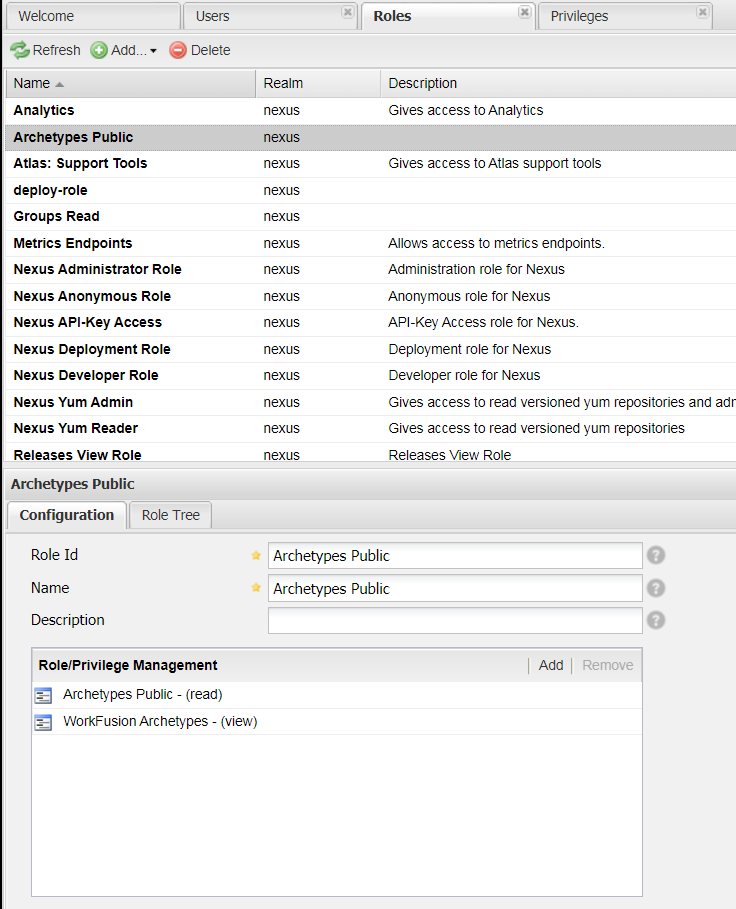The image size is (736, 909).
Task: Sort by the Realm column header
Action: click(318, 83)
